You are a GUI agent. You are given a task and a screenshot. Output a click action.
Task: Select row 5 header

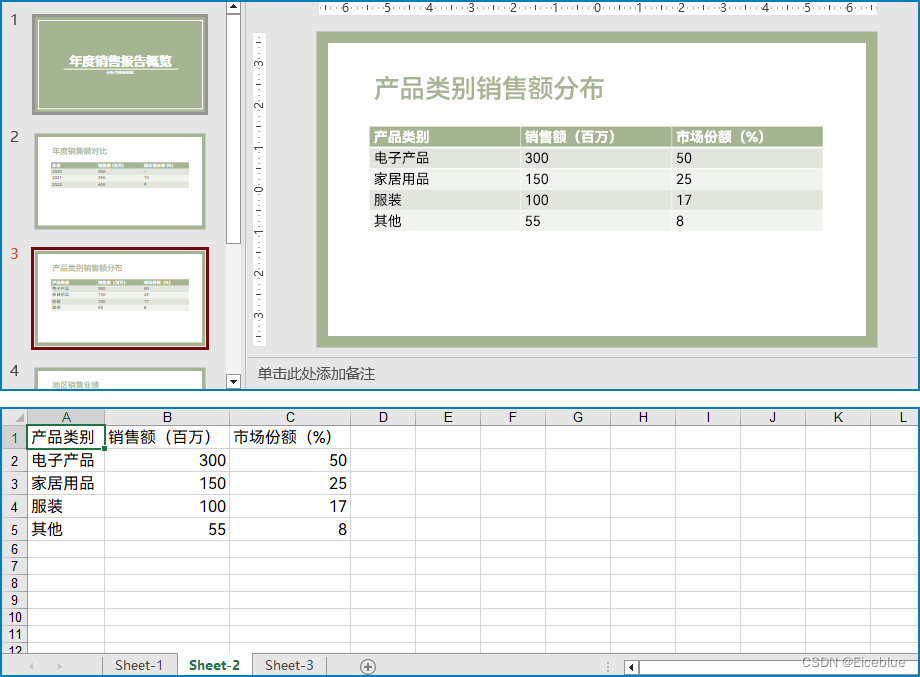pos(14,529)
